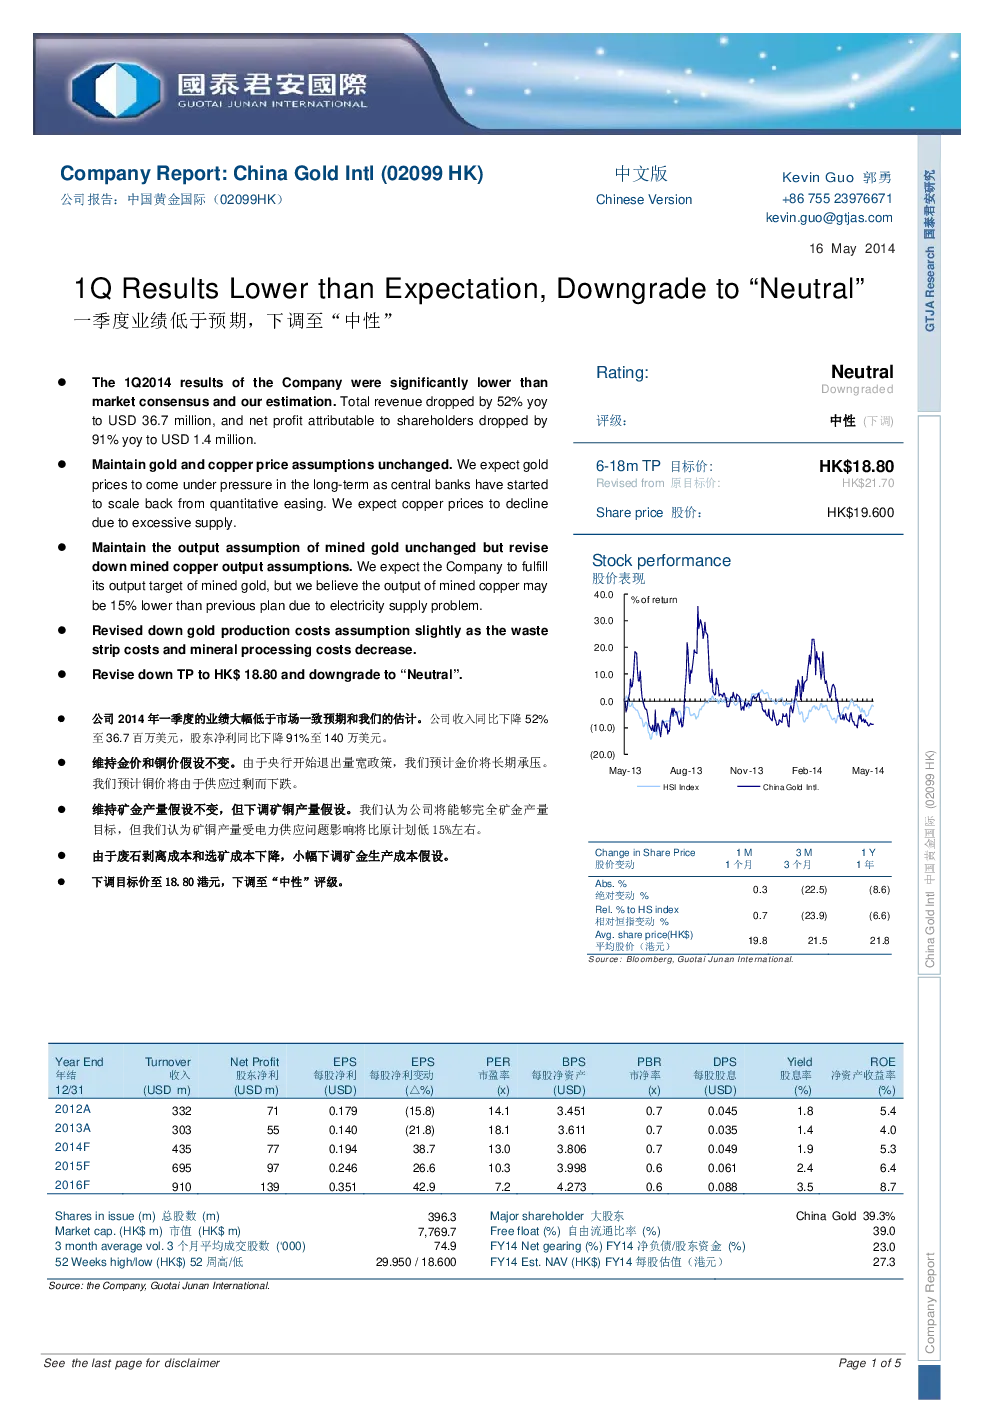Select analyst name Kevin Guo
992x1403 pixels.
pyautogui.click(x=818, y=177)
